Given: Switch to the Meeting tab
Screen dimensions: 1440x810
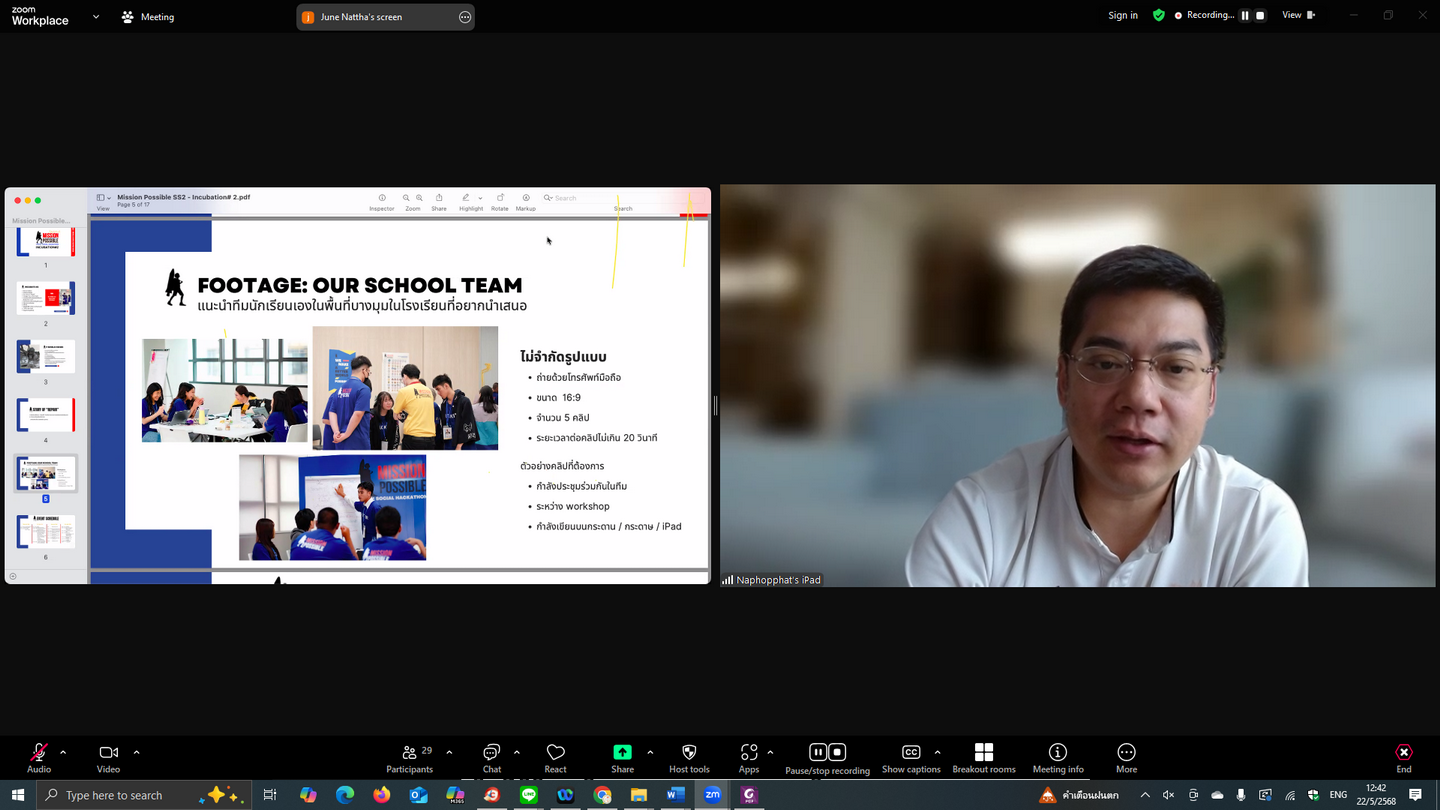Looking at the screenshot, I should [x=148, y=17].
